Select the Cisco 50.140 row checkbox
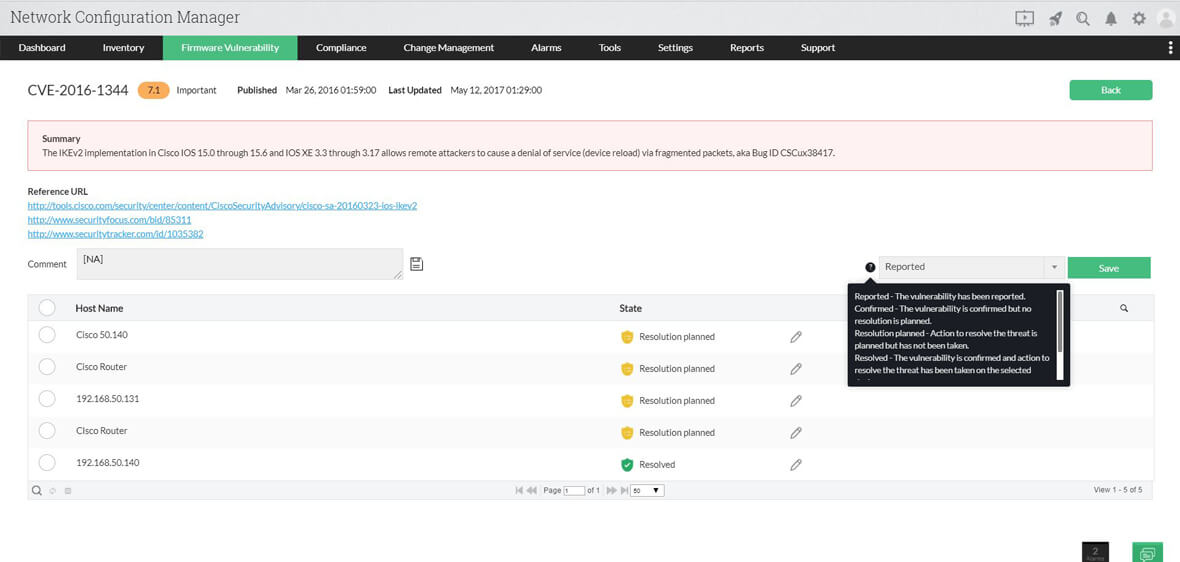Screen dimensions: 1180x562 tap(47, 336)
